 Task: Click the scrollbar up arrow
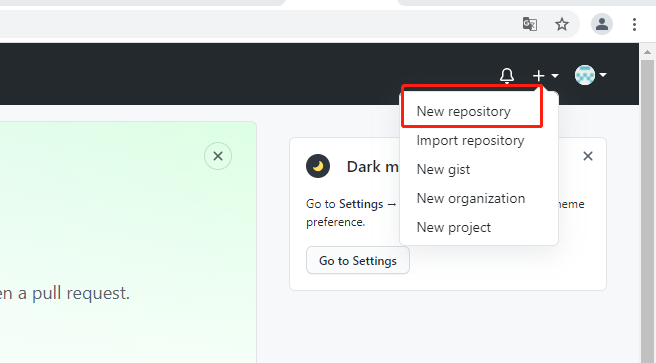(x=647, y=52)
